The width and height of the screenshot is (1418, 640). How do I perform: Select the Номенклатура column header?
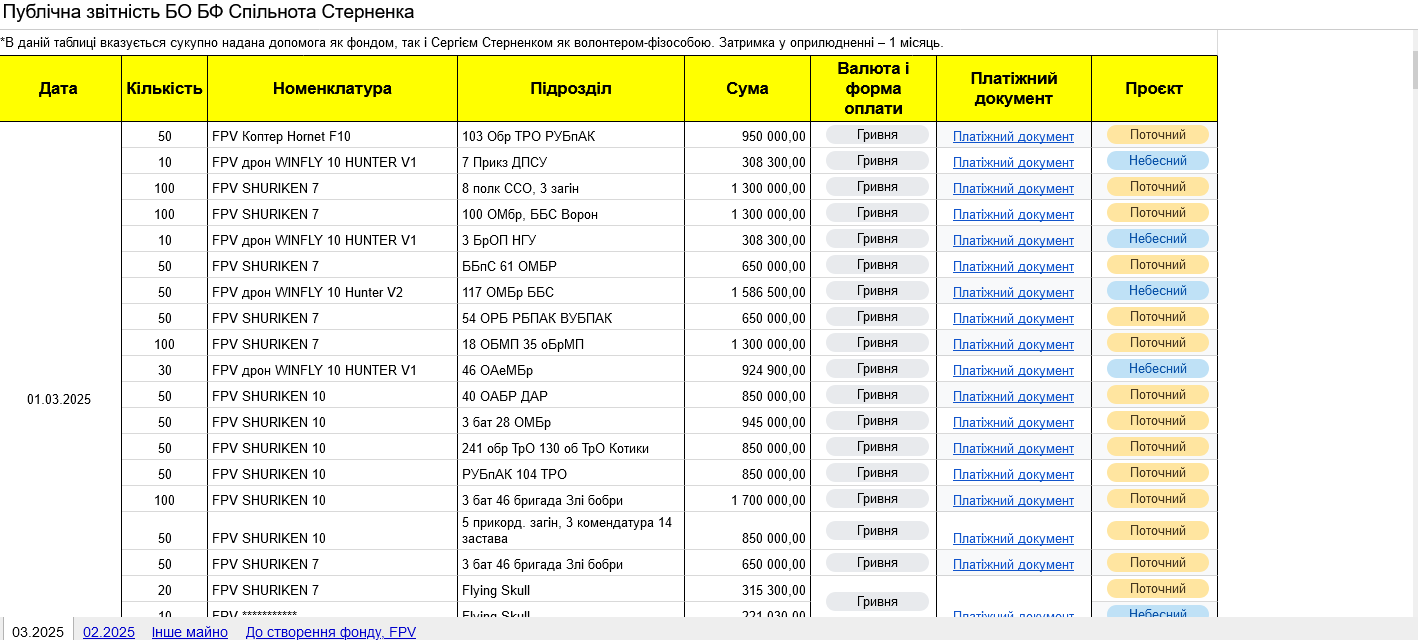click(332, 88)
